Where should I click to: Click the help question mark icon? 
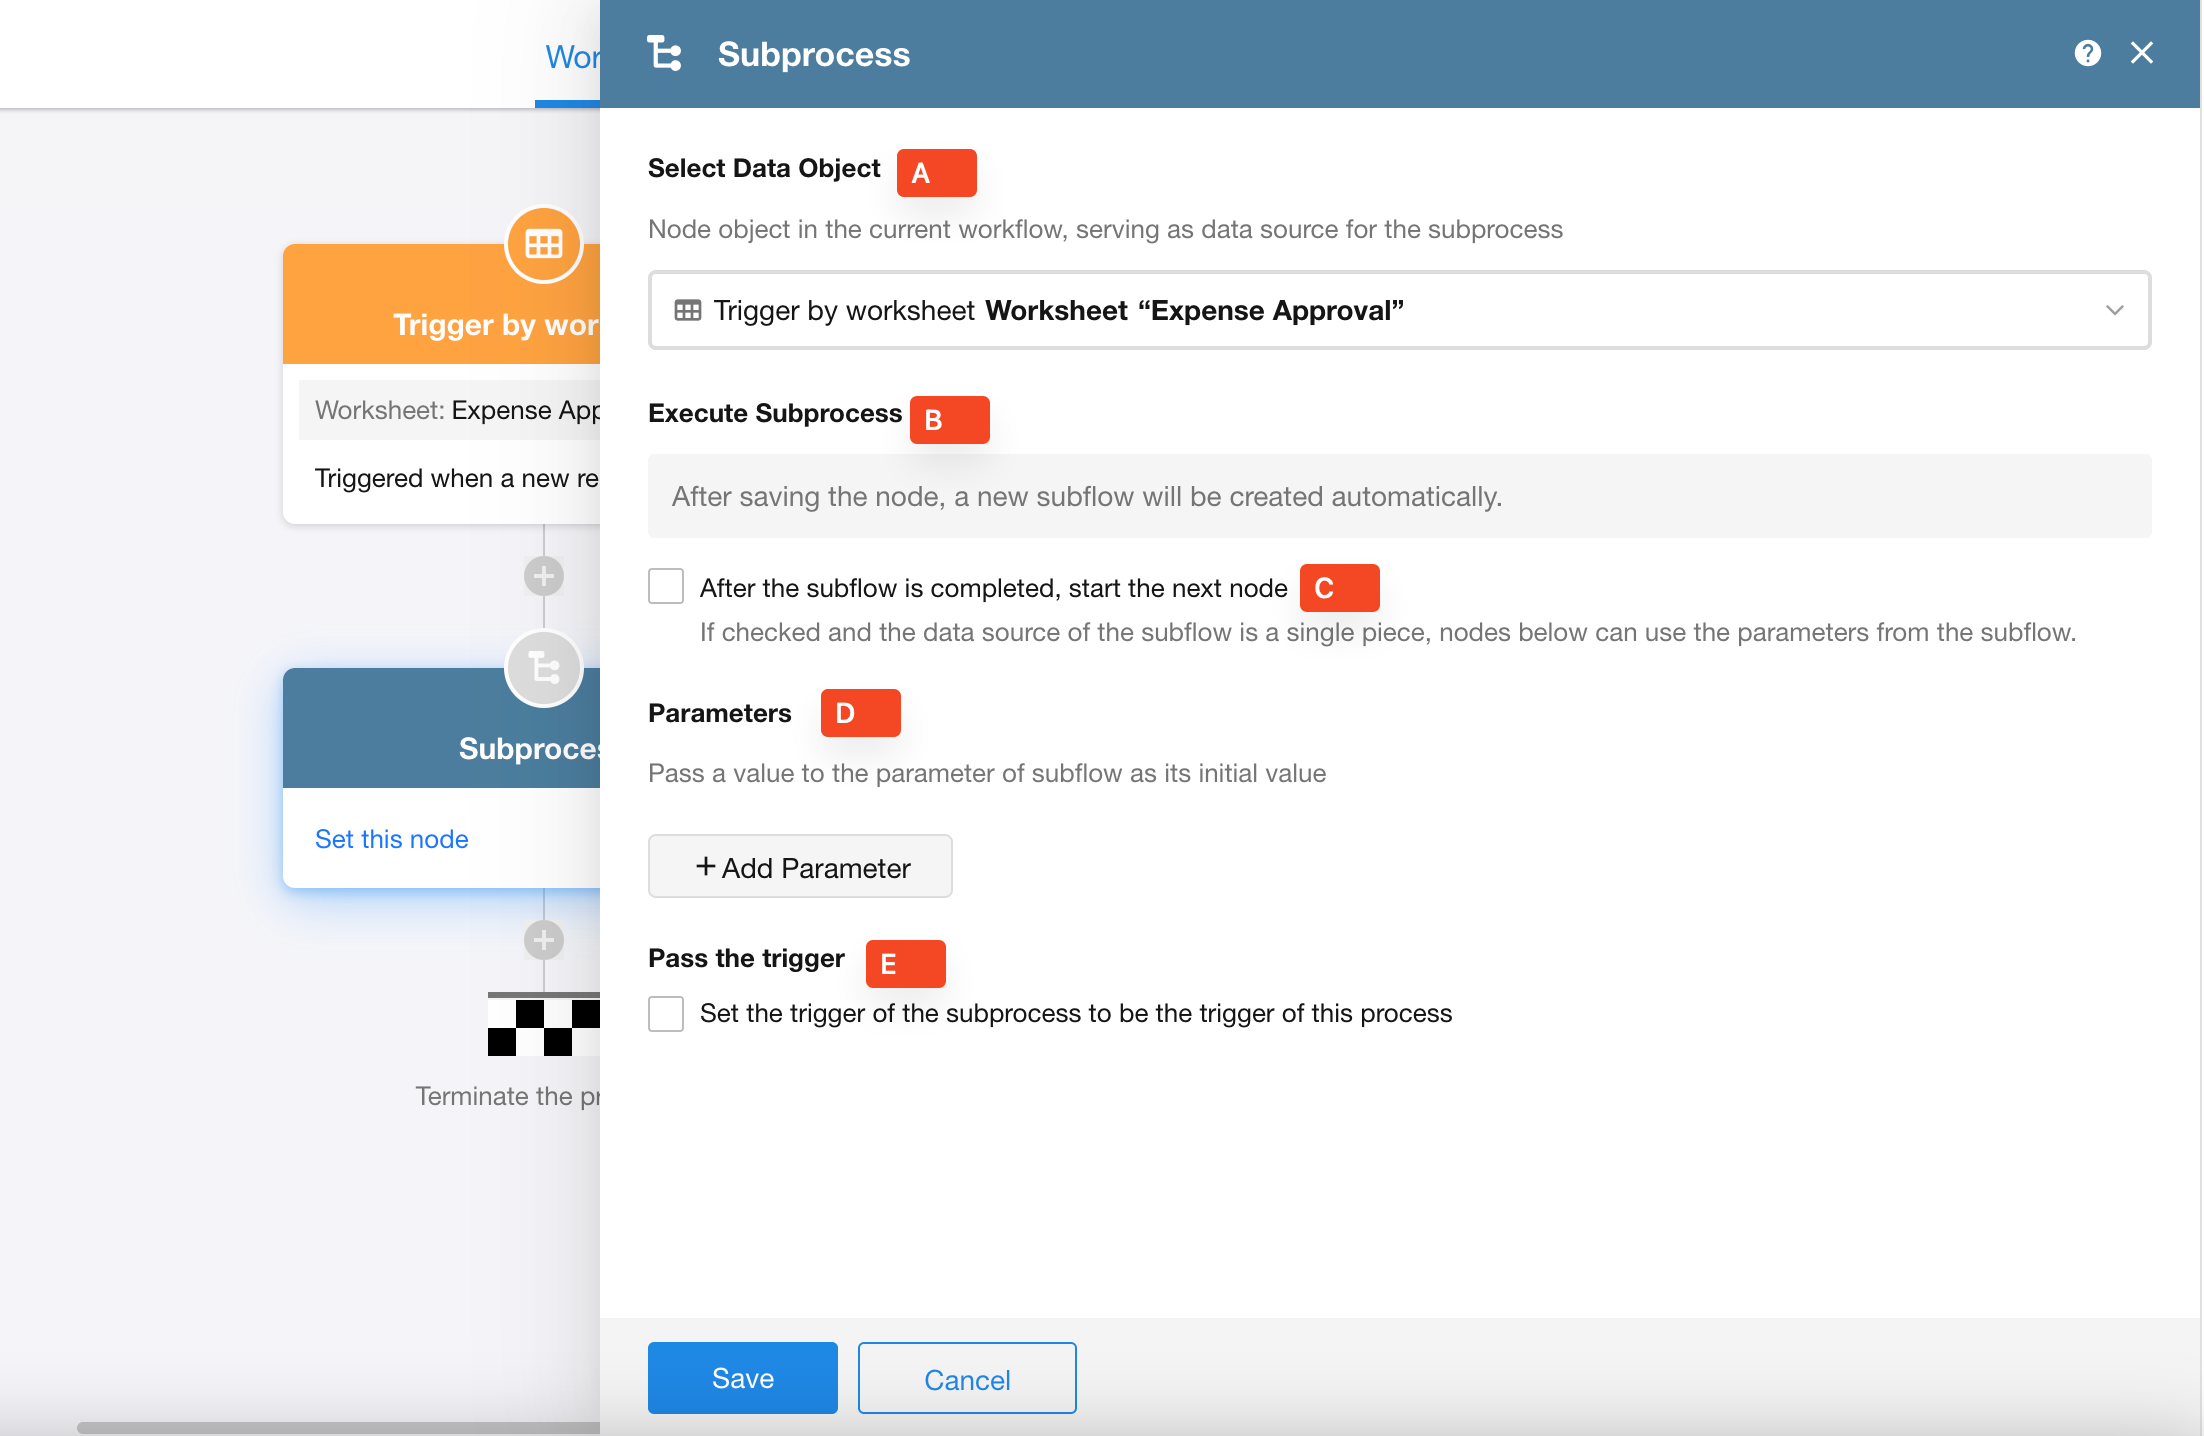pyautogui.click(x=2087, y=53)
